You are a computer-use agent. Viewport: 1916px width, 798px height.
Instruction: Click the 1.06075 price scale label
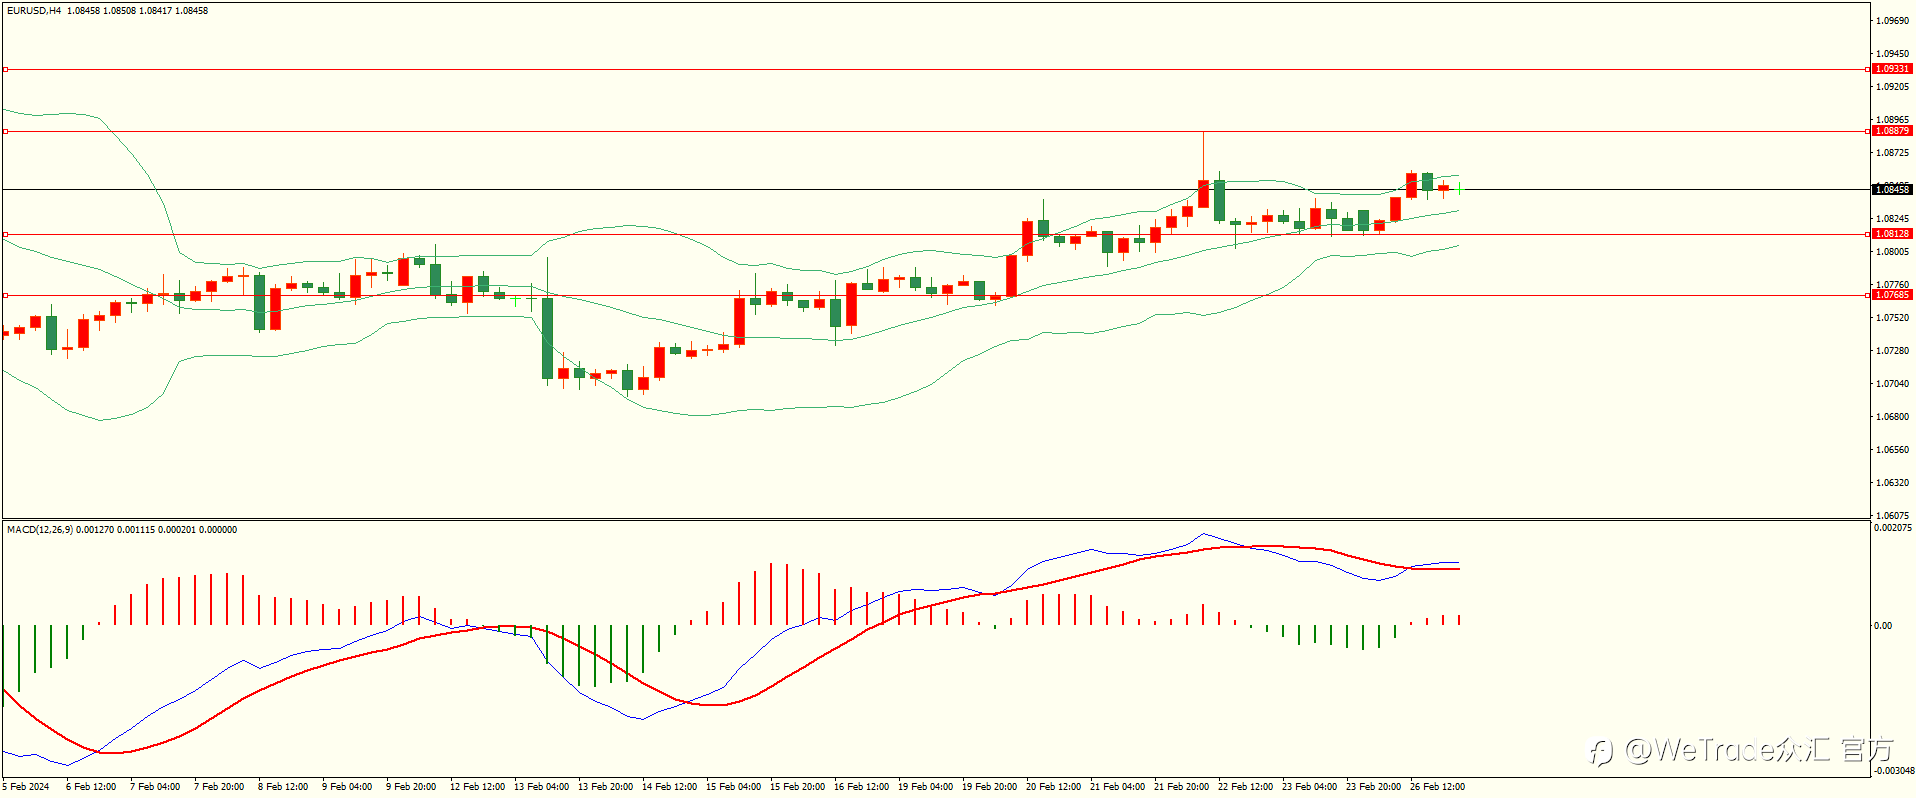[x=1892, y=516]
